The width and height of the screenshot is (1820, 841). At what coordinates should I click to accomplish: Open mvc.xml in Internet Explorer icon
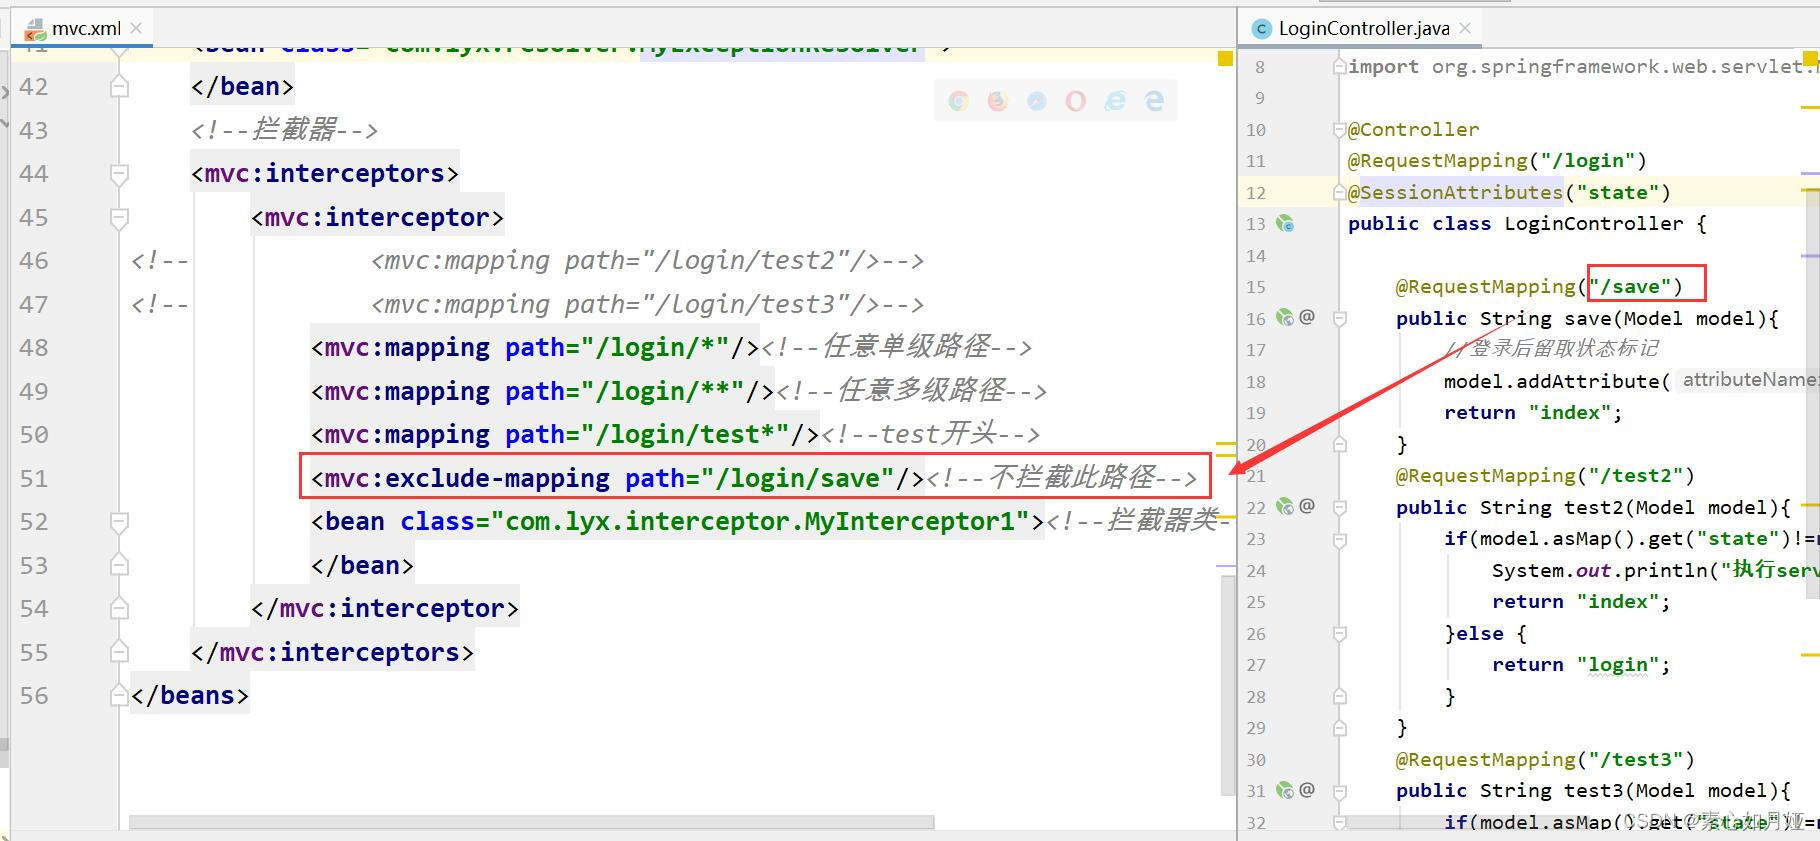click(x=1115, y=101)
